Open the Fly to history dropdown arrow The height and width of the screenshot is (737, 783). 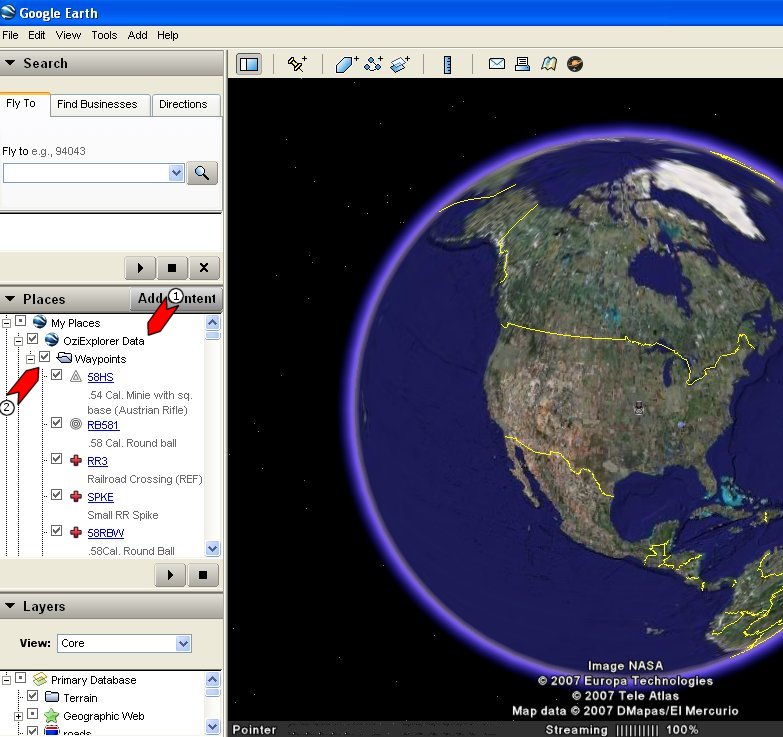(176, 173)
